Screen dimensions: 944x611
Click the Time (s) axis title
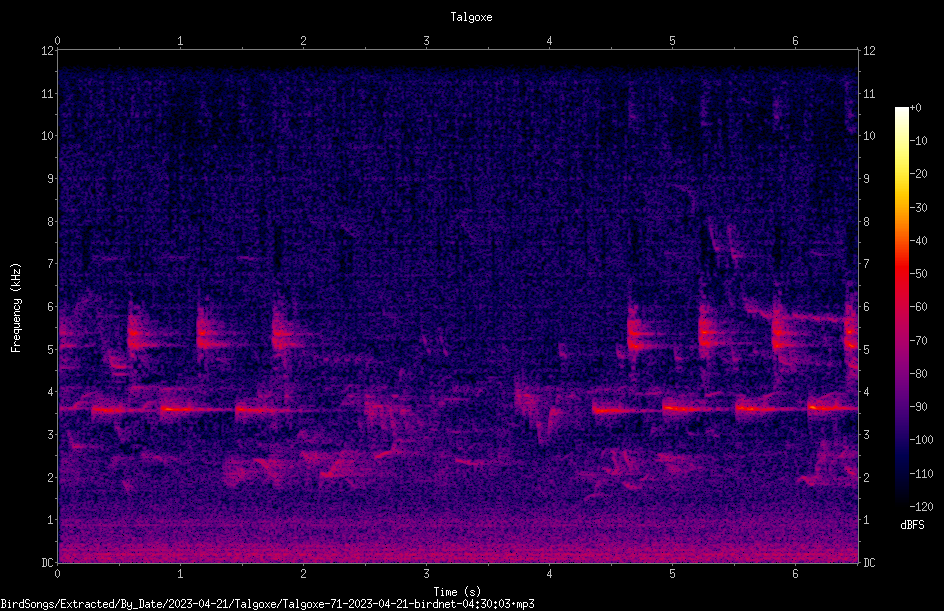(x=457, y=592)
